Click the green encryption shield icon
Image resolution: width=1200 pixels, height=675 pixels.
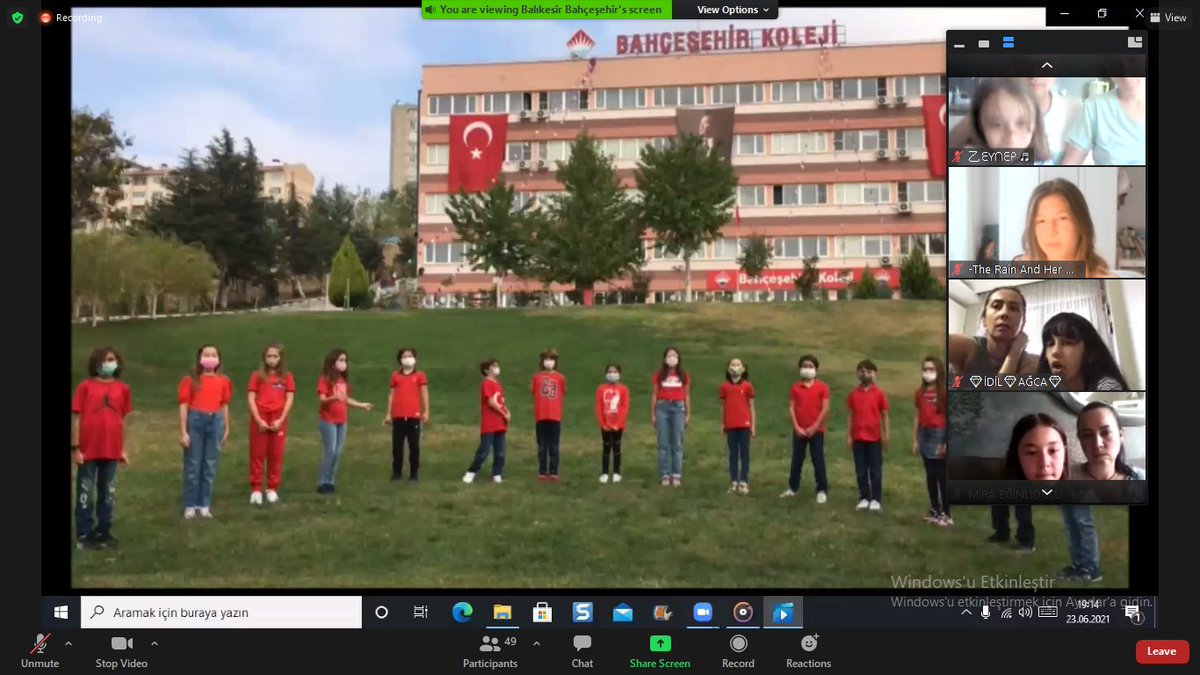(x=17, y=17)
